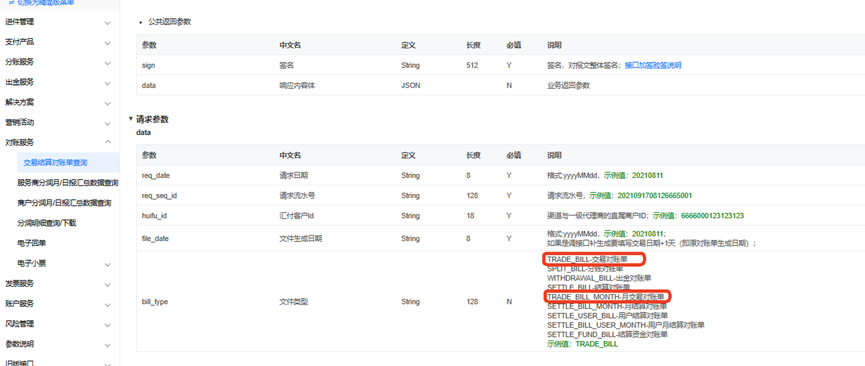The width and height of the screenshot is (865, 366).
Task: Click the 128 length cell in bill_type row
Action: pos(472,302)
